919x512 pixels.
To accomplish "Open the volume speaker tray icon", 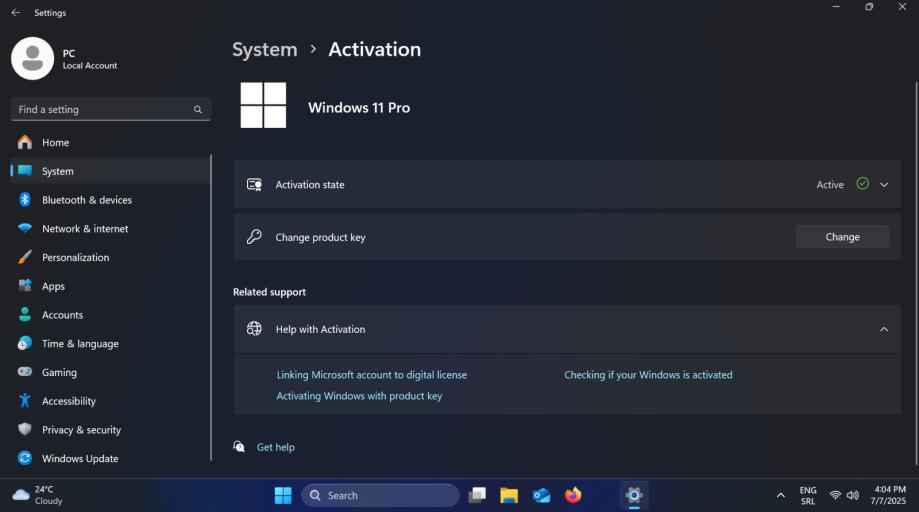I will click(853, 496).
